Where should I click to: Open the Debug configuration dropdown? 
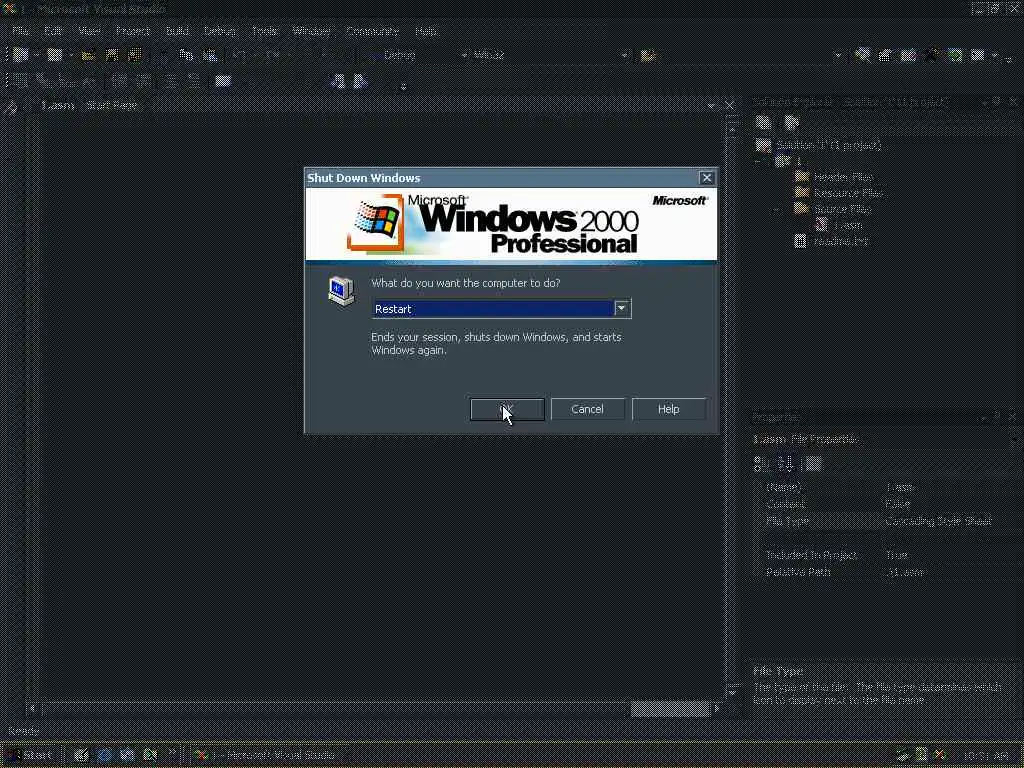(x=464, y=56)
